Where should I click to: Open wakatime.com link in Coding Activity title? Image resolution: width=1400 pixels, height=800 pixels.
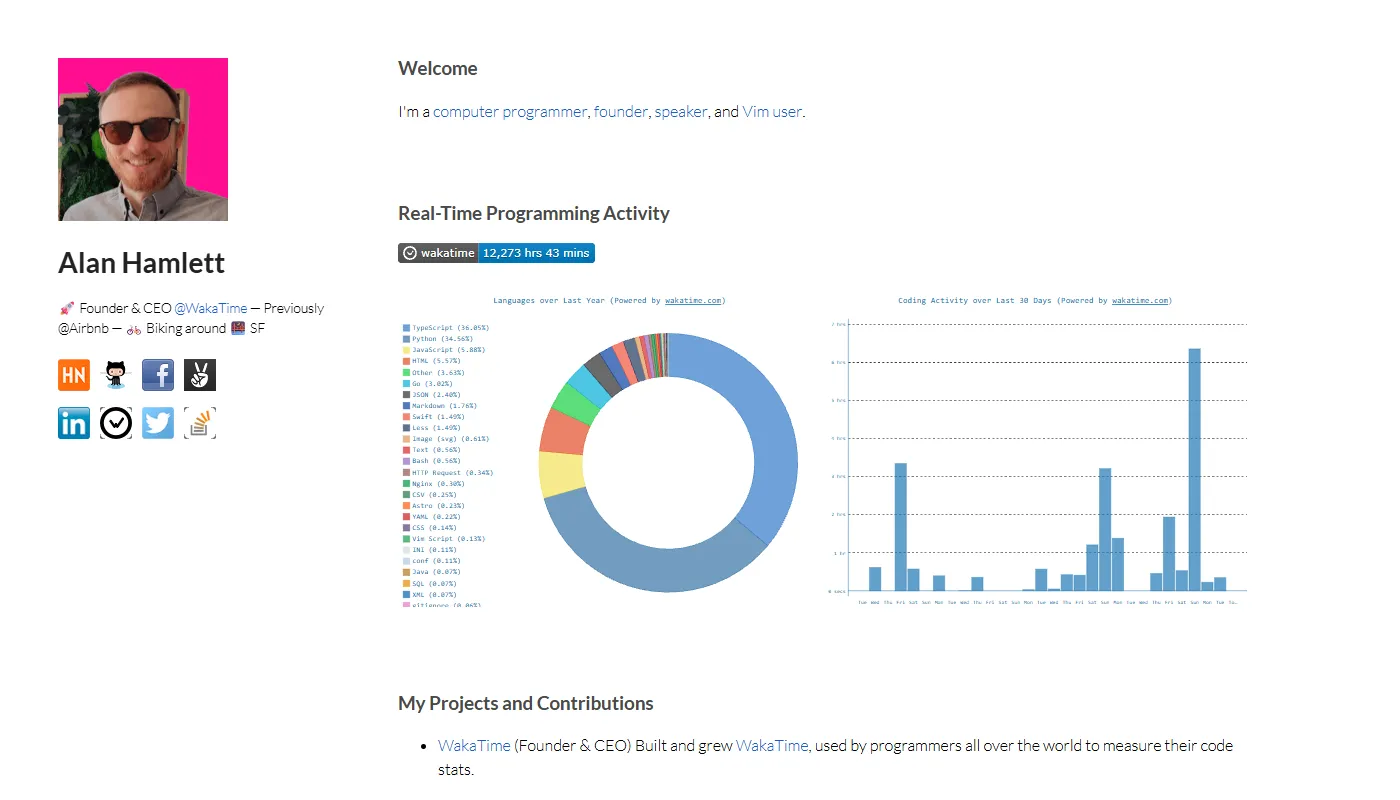(1140, 300)
